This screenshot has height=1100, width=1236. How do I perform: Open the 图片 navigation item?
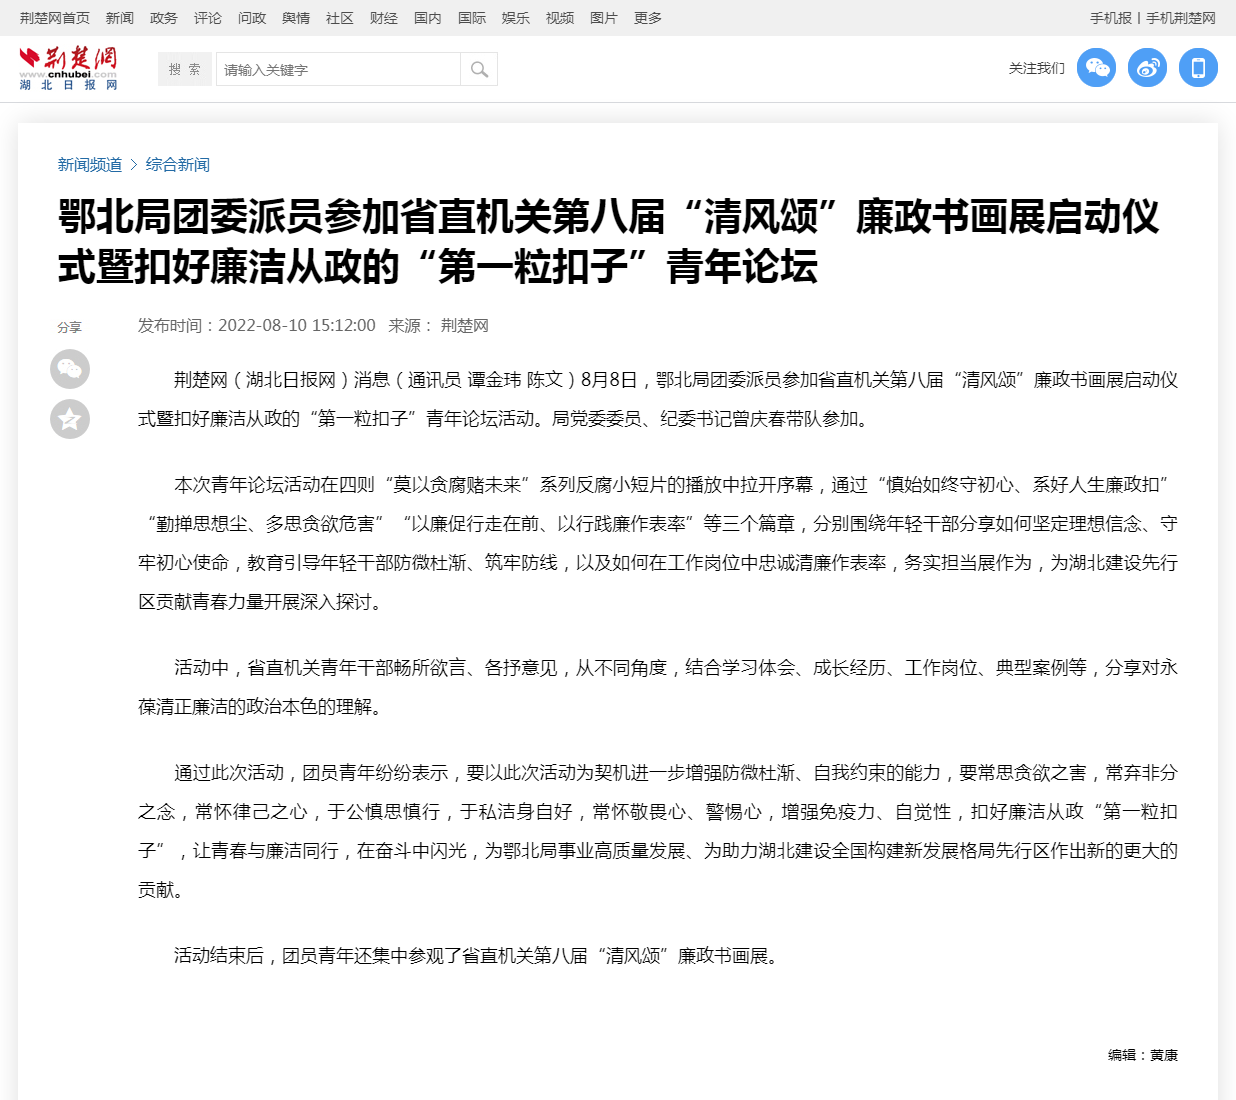pyautogui.click(x=604, y=18)
